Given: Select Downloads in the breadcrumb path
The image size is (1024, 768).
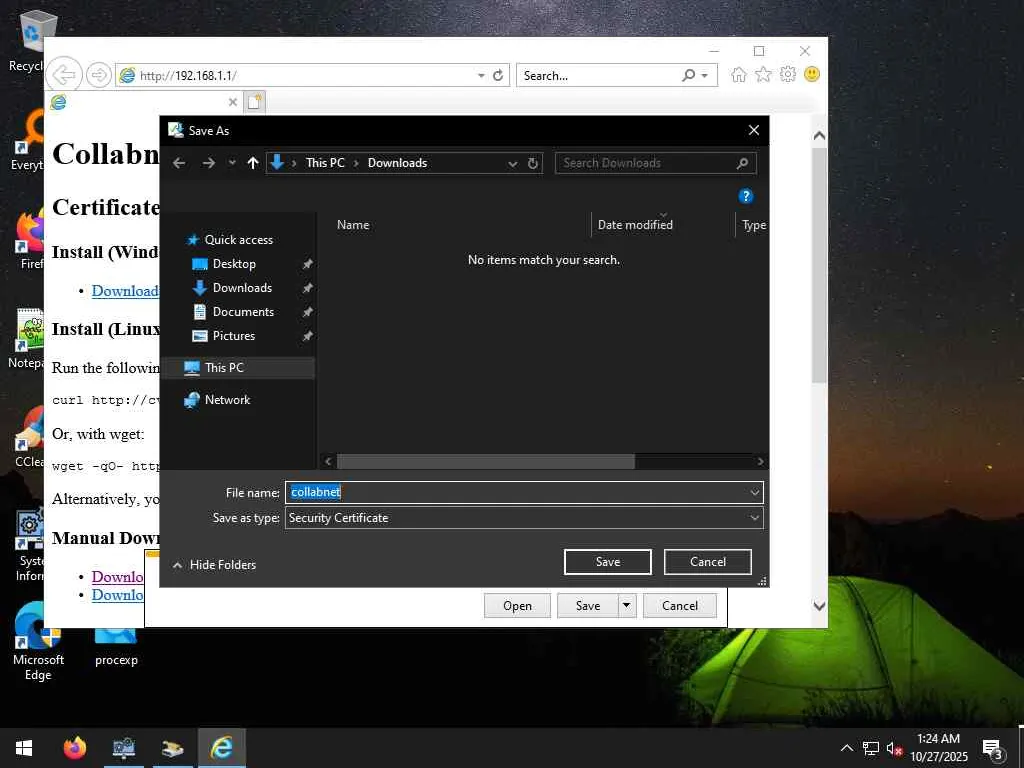Looking at the screenshot, I should (x=397, y=163).
